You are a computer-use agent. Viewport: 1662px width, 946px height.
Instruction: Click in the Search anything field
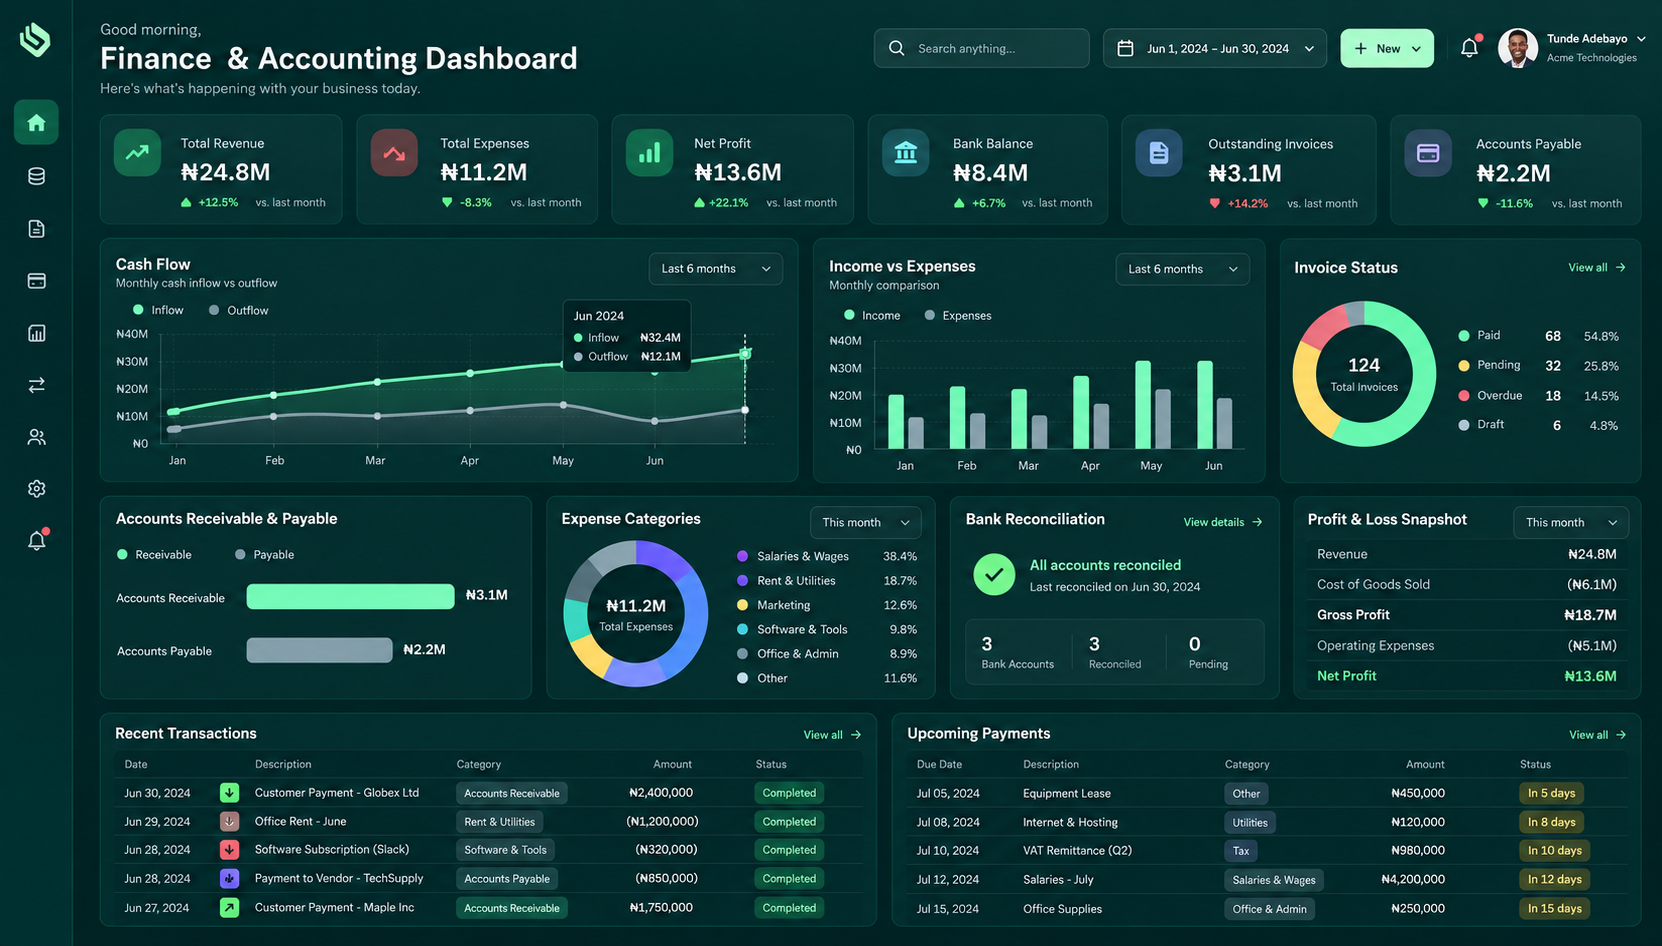click(981, 48)
